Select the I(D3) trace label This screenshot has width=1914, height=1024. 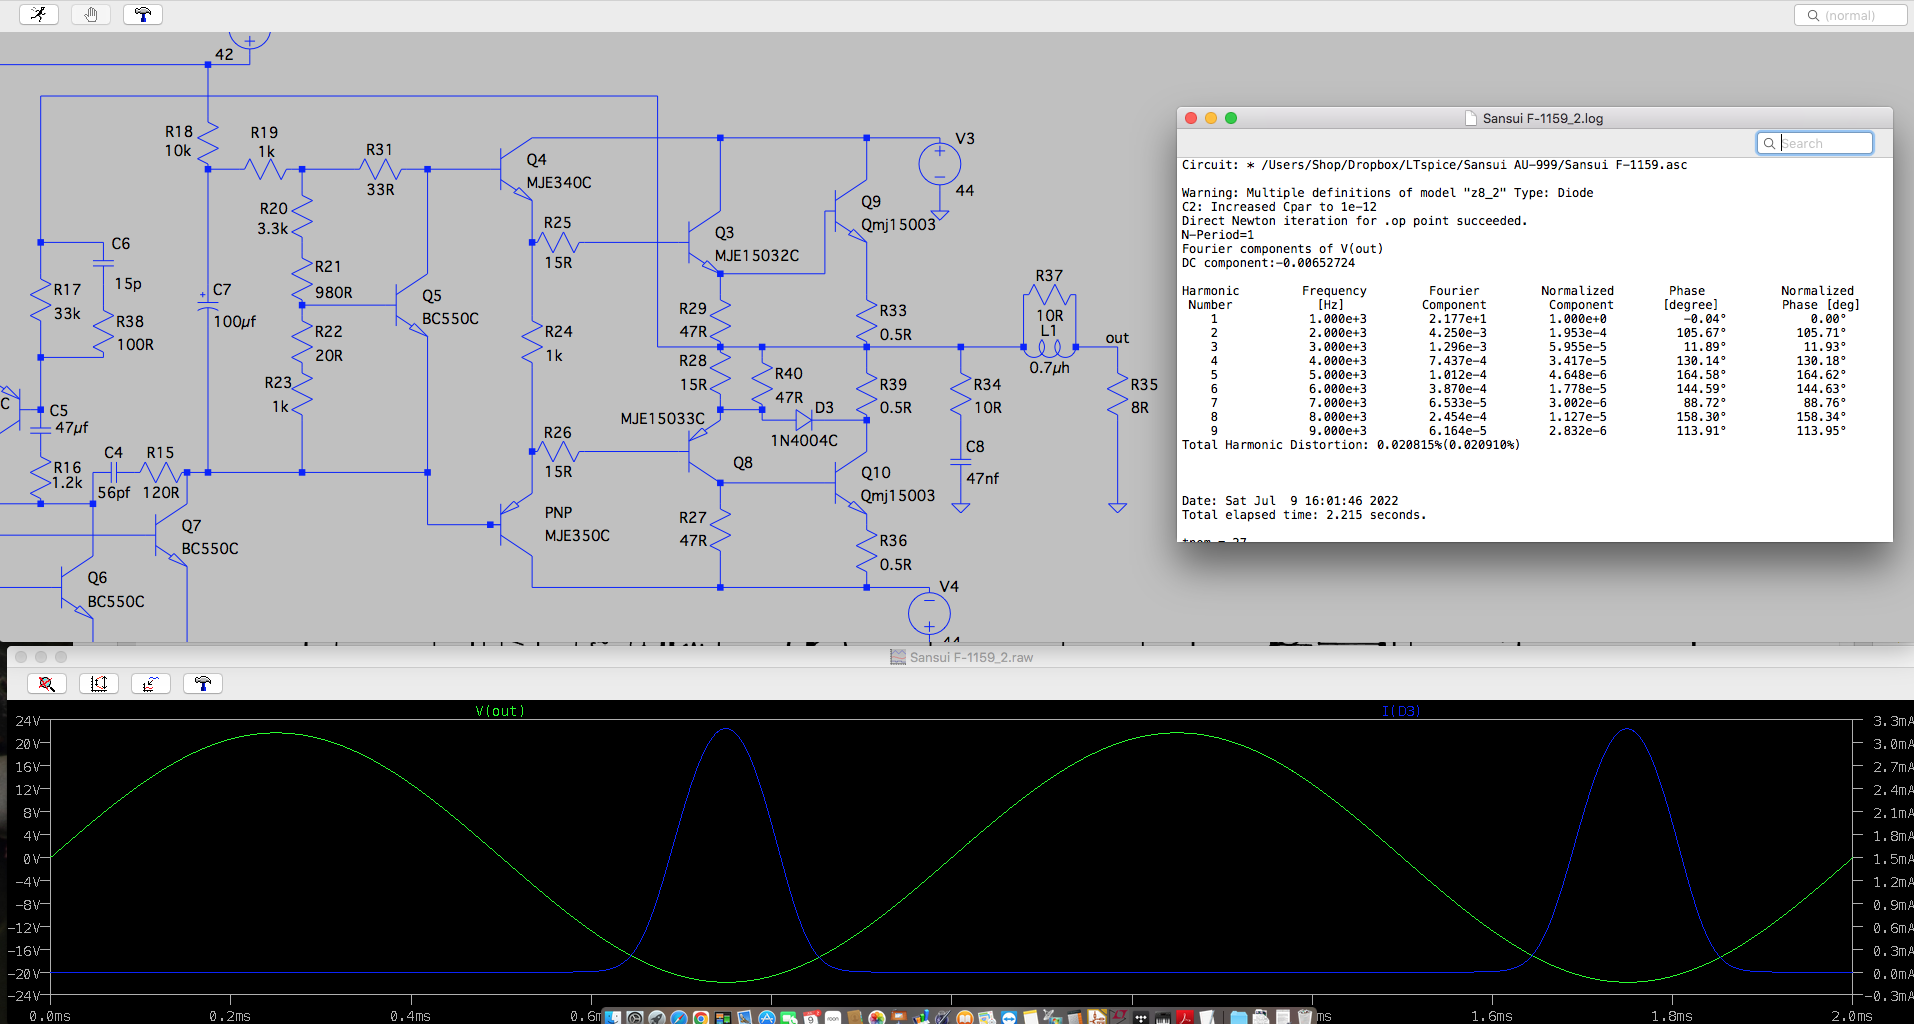[1401, 711]
